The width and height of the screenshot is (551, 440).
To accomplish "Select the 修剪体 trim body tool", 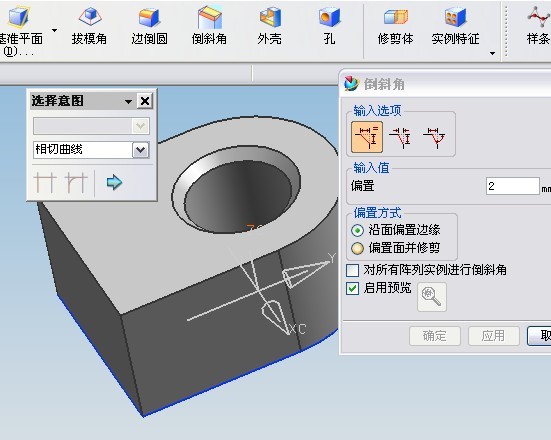I will tap(396, 27).
